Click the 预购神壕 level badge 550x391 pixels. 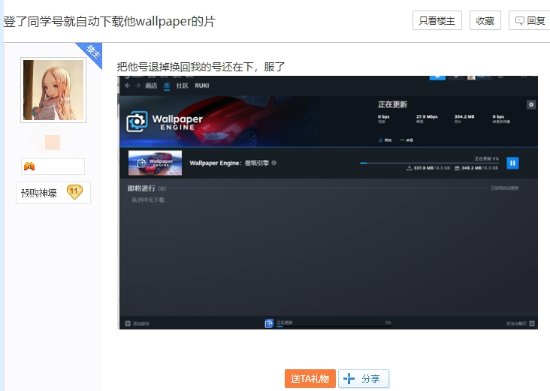pos(53,193)
